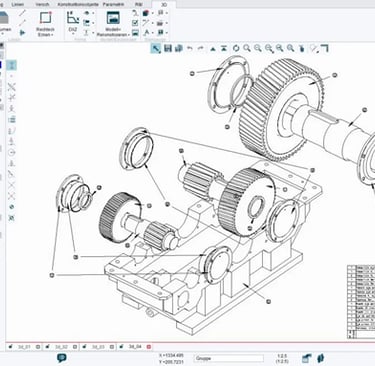Click the 1:2.5 scale indicator in status bar
The height and width of the screenshot is (366, 375).
(x=282, y=358)
